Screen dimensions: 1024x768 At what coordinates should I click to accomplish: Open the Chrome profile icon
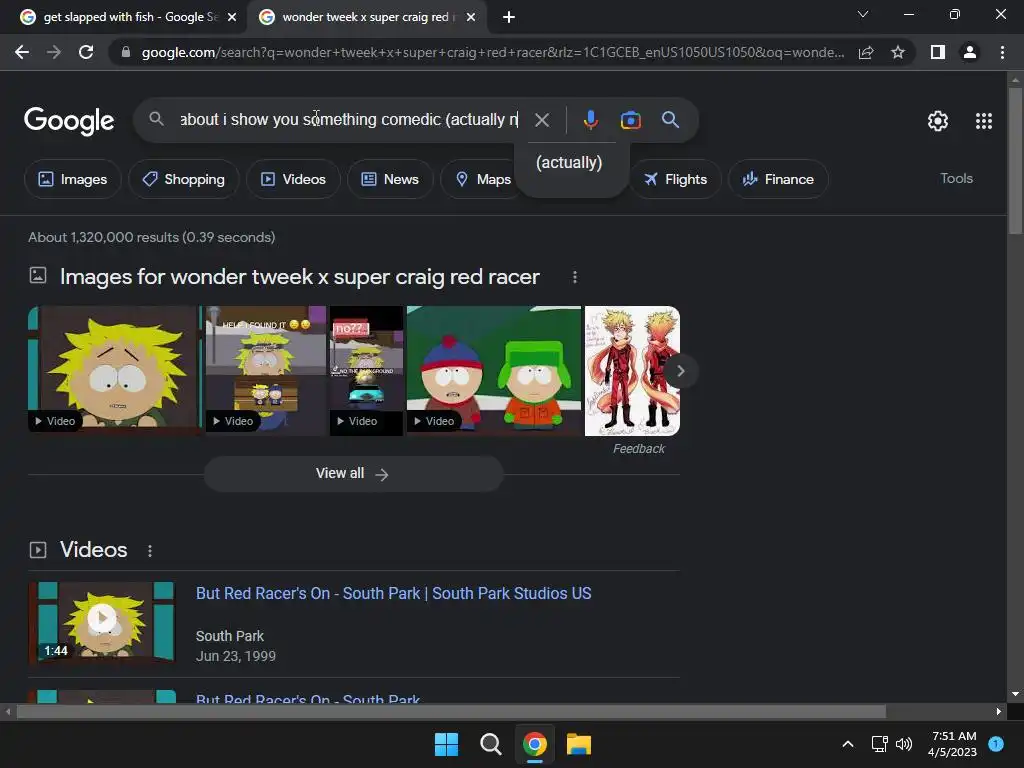coord(970,52)
